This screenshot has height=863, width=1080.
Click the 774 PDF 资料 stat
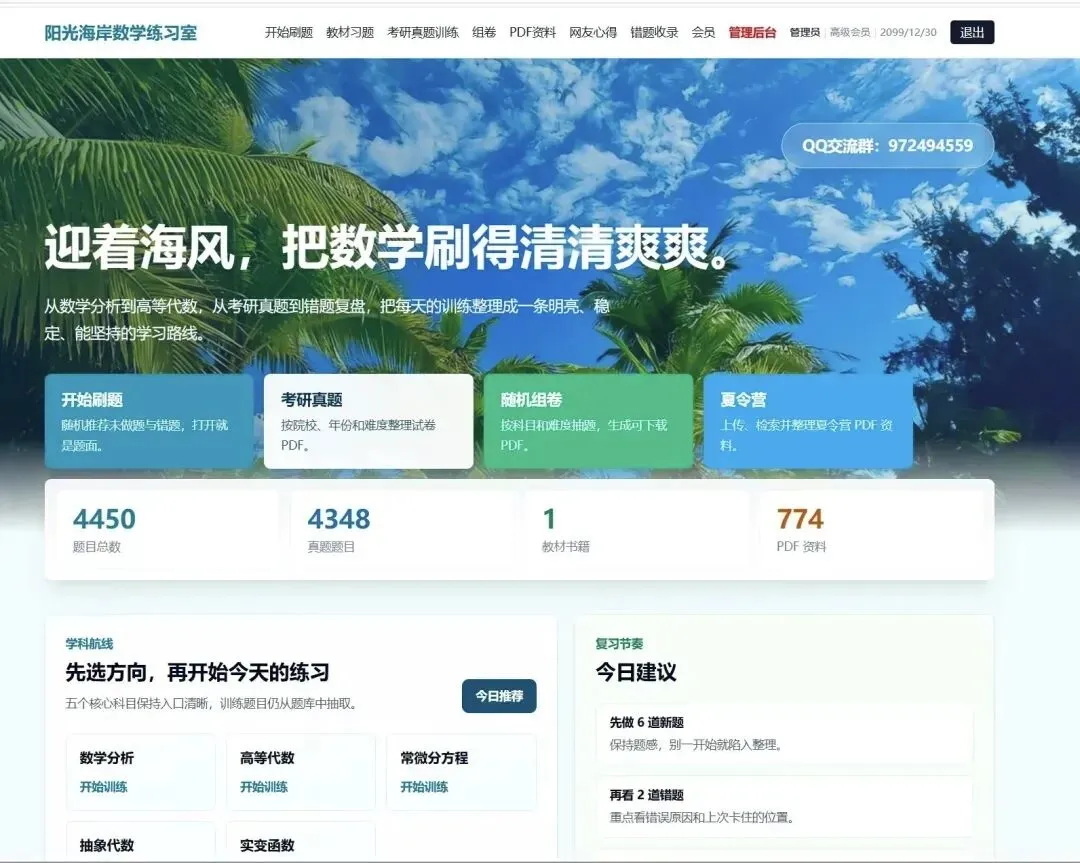coord(871,529)
